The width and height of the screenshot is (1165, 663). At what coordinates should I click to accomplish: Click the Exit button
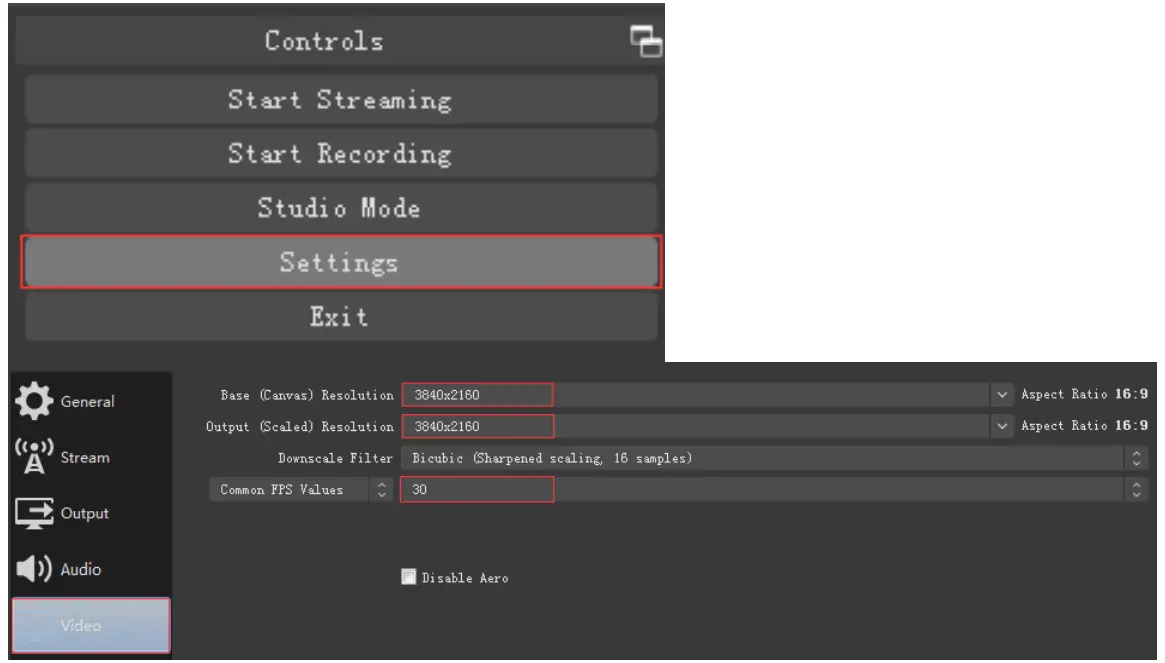point(341,317)
